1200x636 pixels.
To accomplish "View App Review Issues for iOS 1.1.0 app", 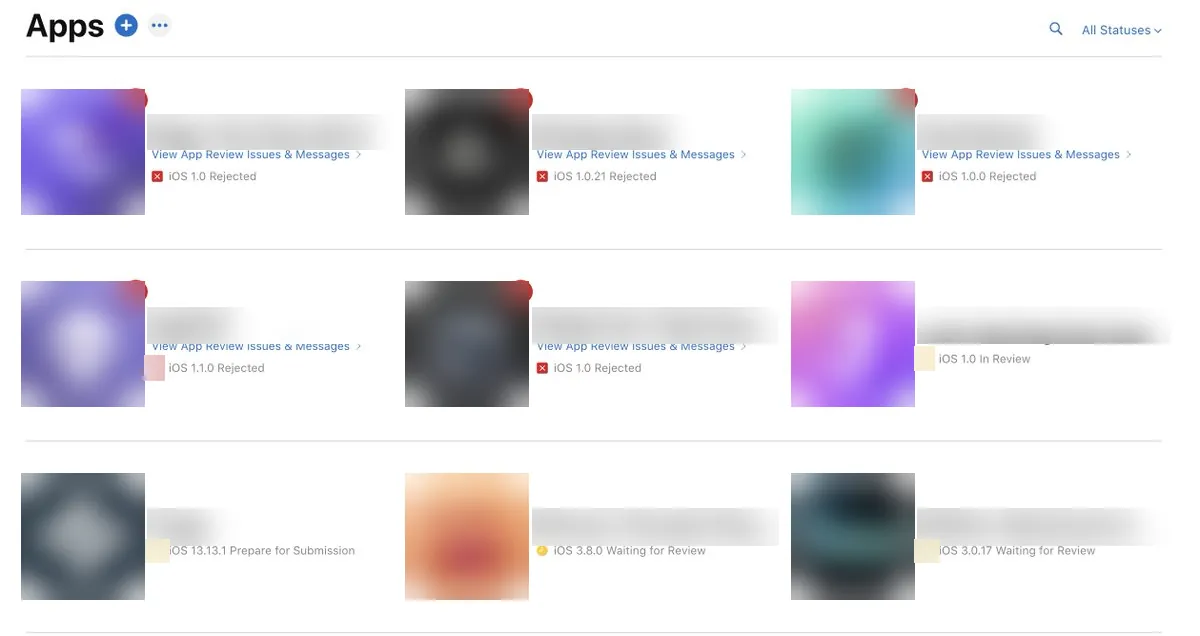I will point(250,347).
